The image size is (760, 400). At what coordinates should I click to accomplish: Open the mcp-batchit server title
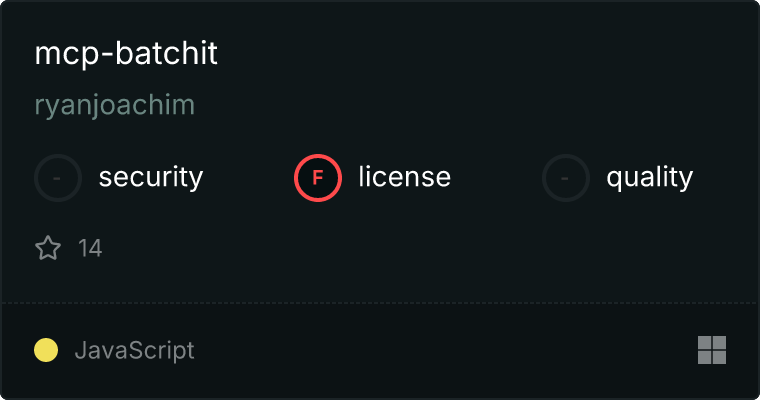click(126, 53)
